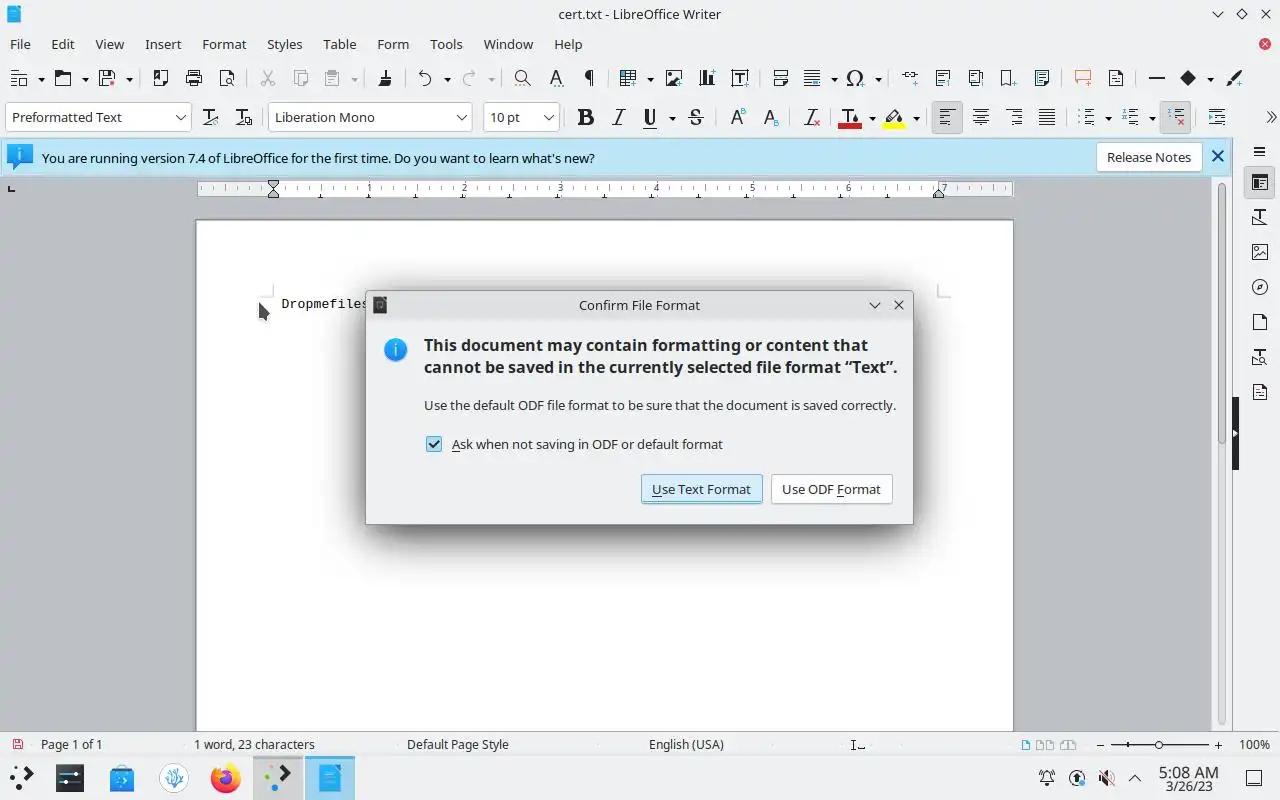
Task: Click the zoom slider in status bar
Action: tap(1159, 745)
